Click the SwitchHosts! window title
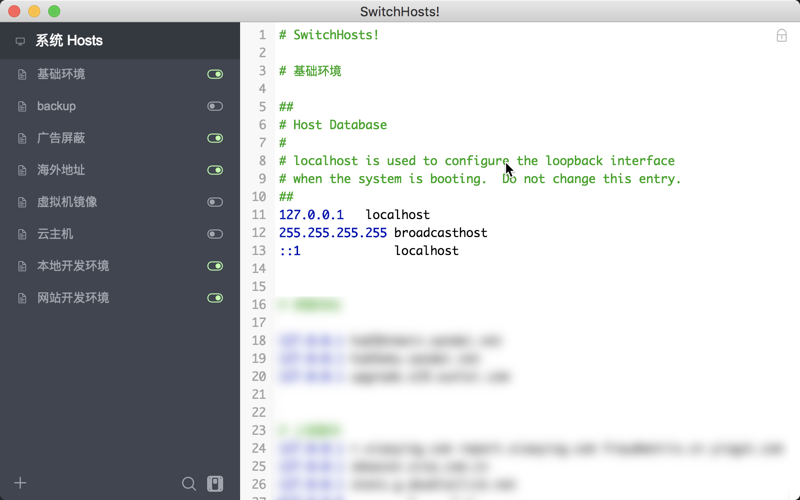The image size is (800, 500). [x=399, y=11]
